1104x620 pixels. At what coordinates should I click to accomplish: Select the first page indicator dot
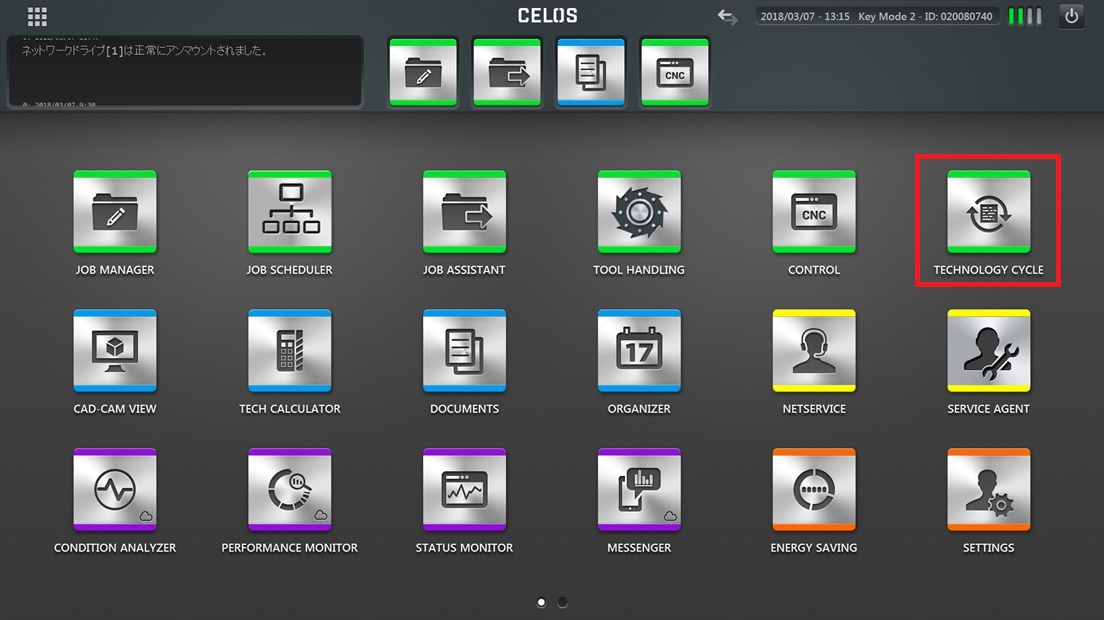tap(541, 602)
